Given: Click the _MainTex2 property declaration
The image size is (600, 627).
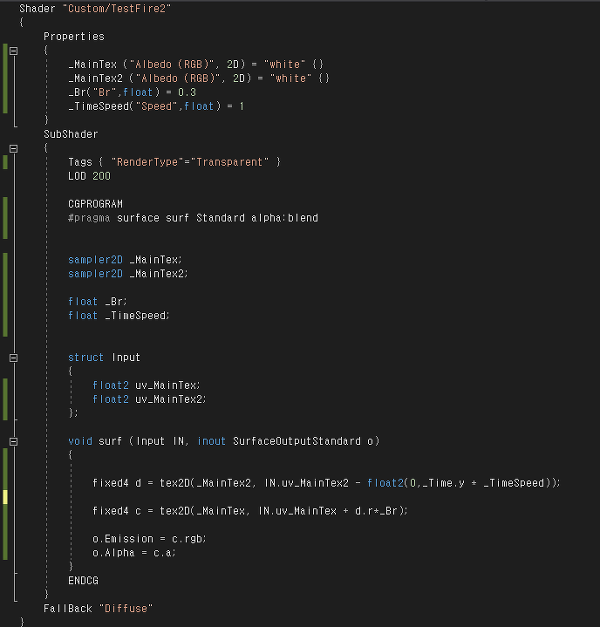Looking at the screenshot, I should (x=198, y=78).
